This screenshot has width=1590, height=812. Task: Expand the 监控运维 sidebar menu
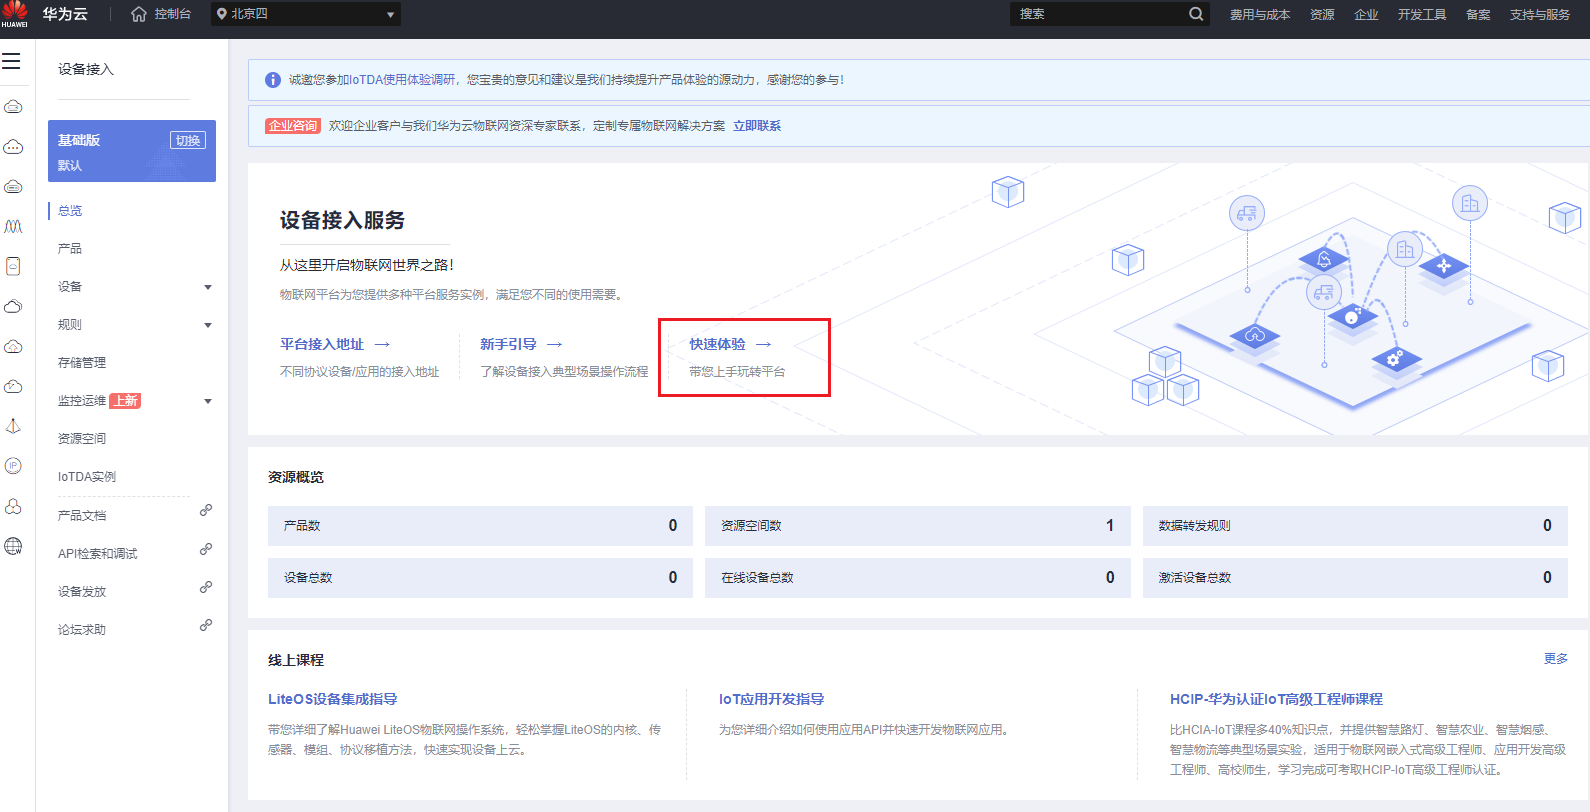[208, 401]
